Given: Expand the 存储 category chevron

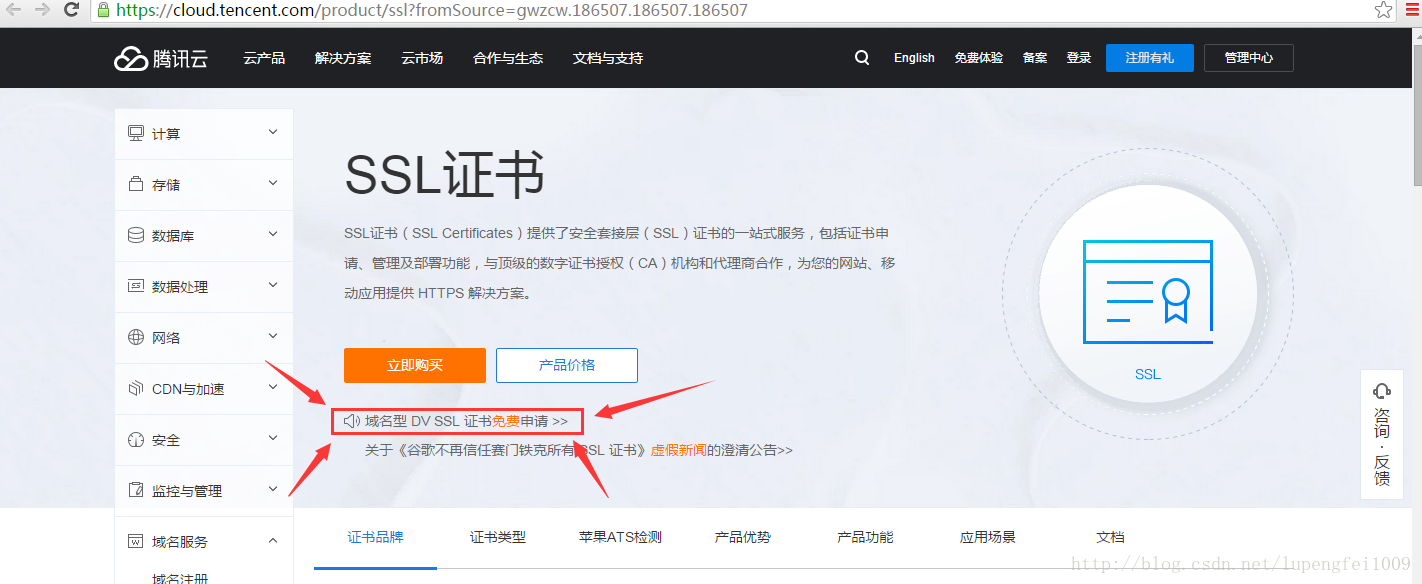Looking at the screenshot, I should click(x=273, y=183).
